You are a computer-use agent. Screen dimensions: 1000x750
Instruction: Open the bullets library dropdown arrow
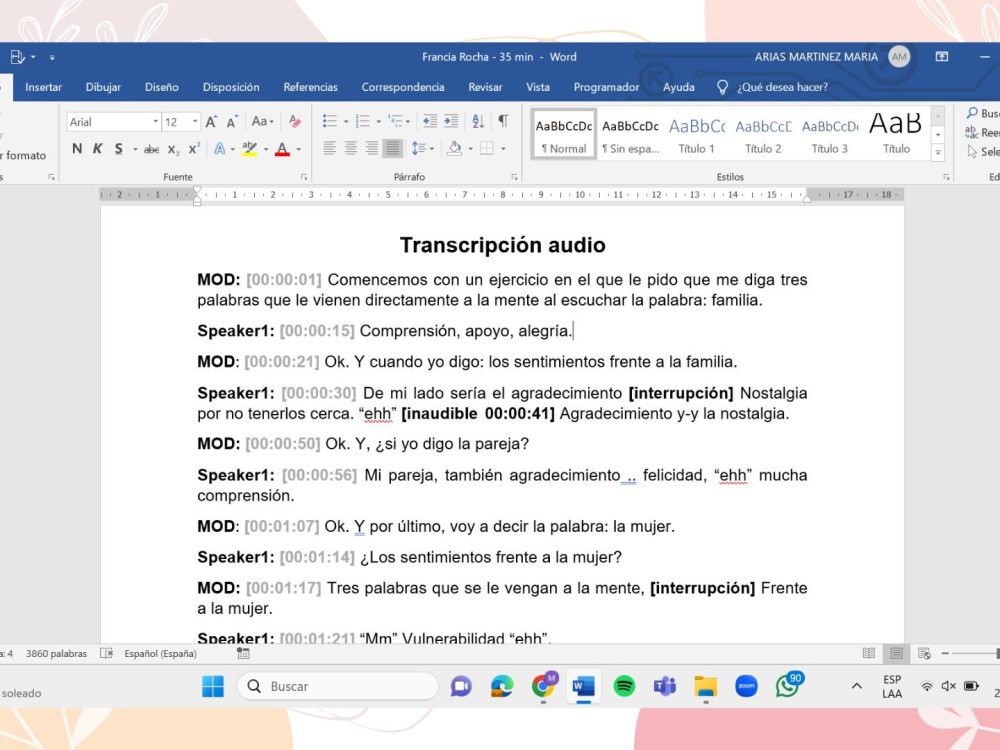(346, 121)
